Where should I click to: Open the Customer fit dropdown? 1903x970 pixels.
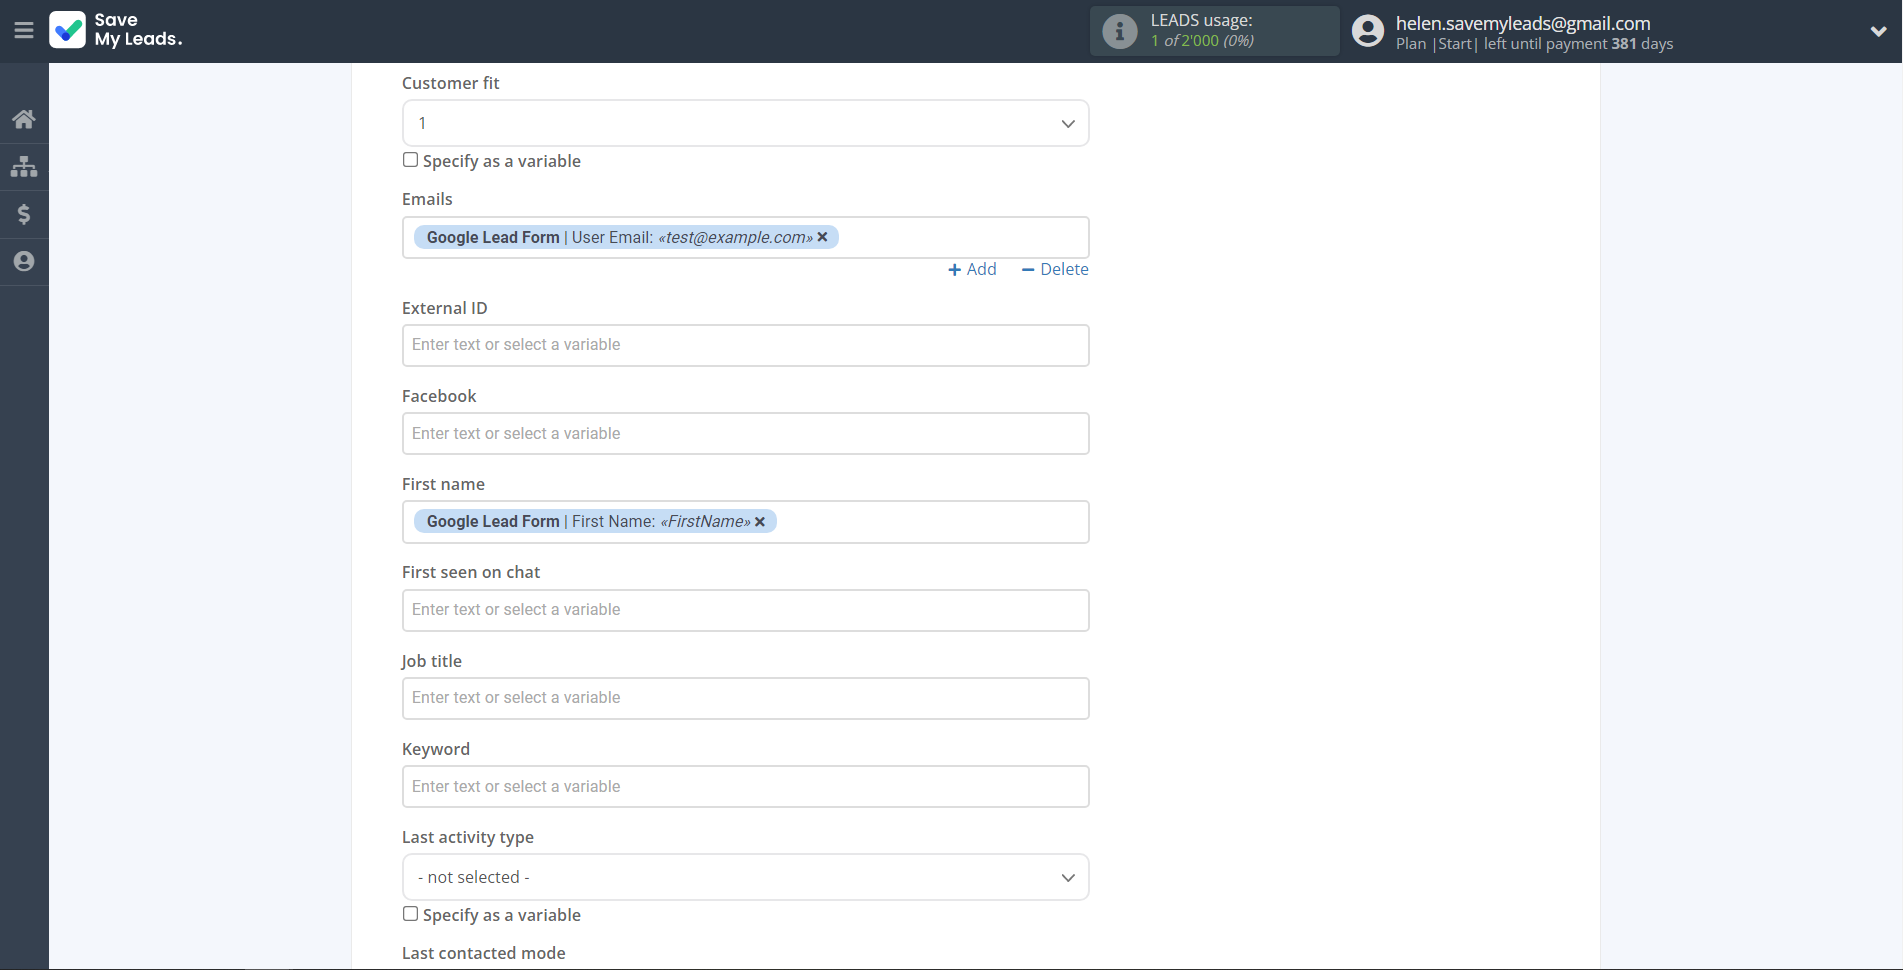click(745, 123)
